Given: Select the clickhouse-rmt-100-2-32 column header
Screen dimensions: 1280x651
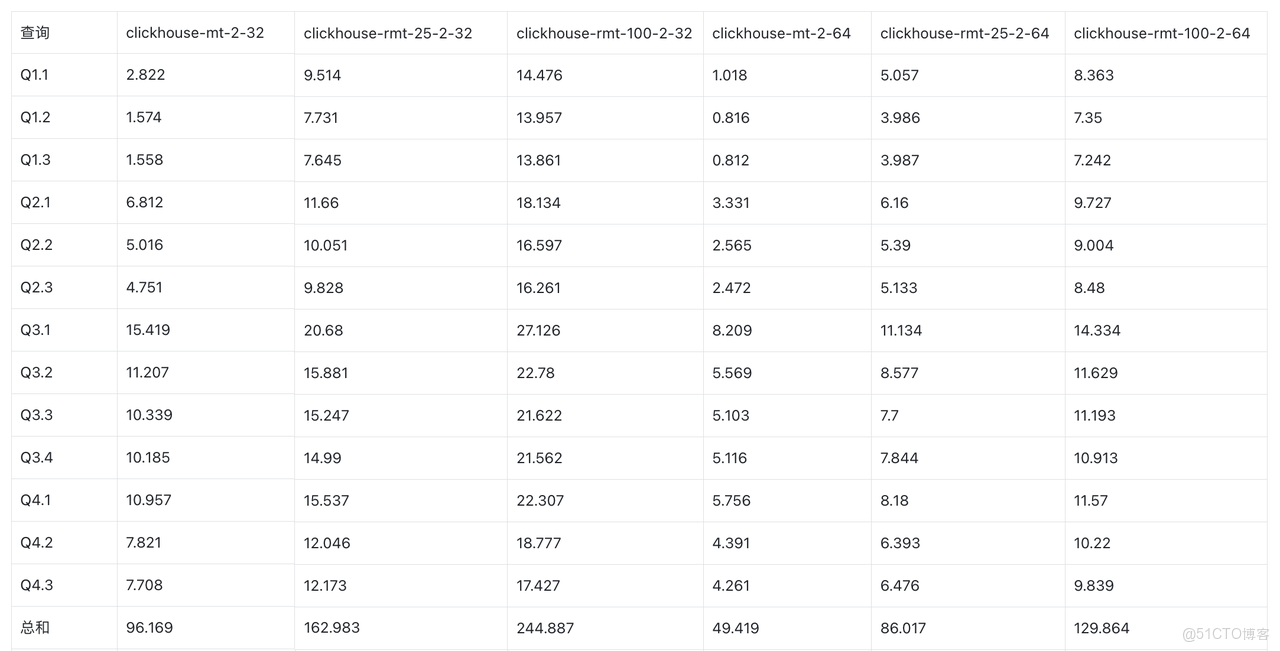Looking at the screenshot, I should pyautogui.click(x=604, y=33).
